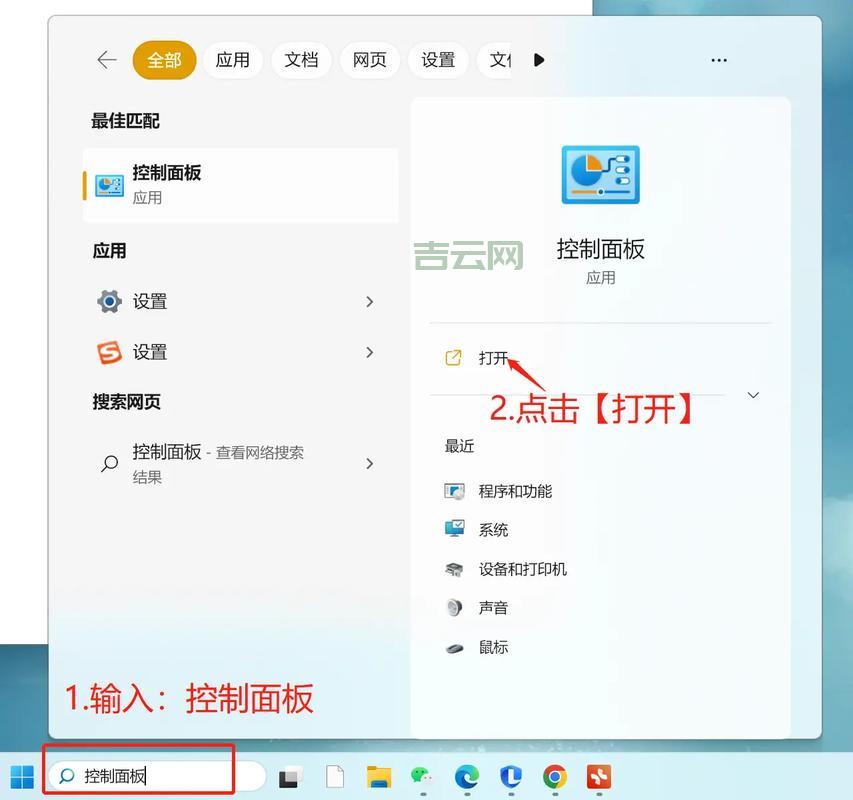Expand the 控制面板 web search result
The width and height of the screenshot is (853, 800).
(x=369, y=463)
